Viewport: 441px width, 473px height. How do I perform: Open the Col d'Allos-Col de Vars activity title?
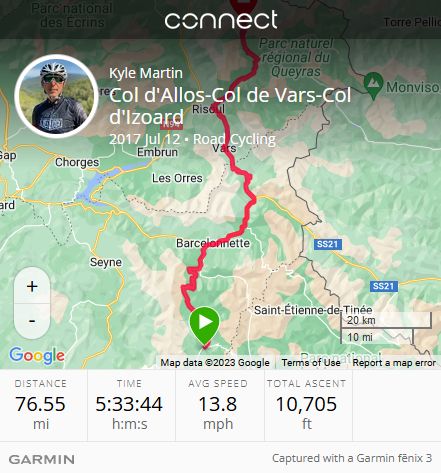click(230, 106)
